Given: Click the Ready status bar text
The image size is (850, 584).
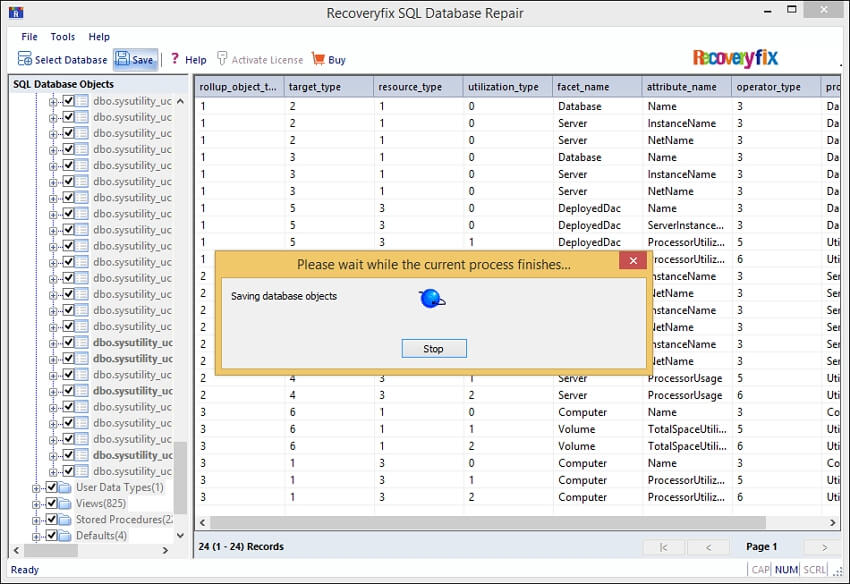Looking at the screenshot, I should pos(25,570).
